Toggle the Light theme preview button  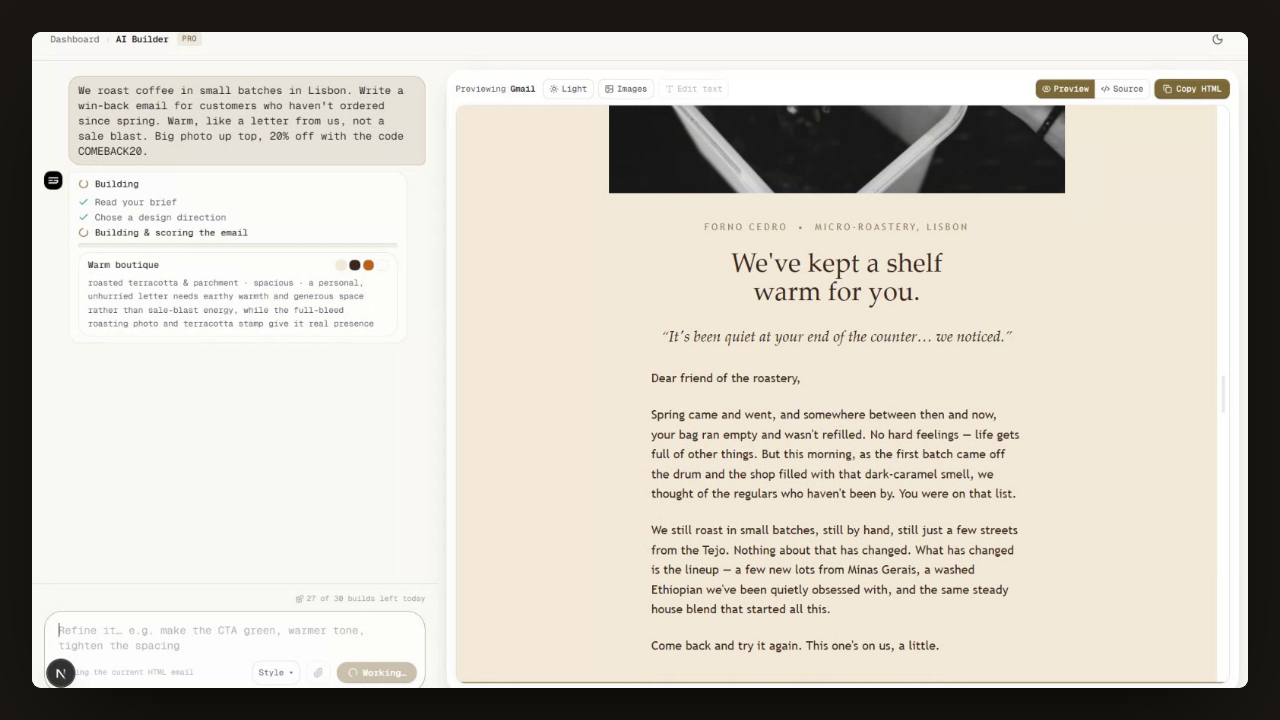568,89
